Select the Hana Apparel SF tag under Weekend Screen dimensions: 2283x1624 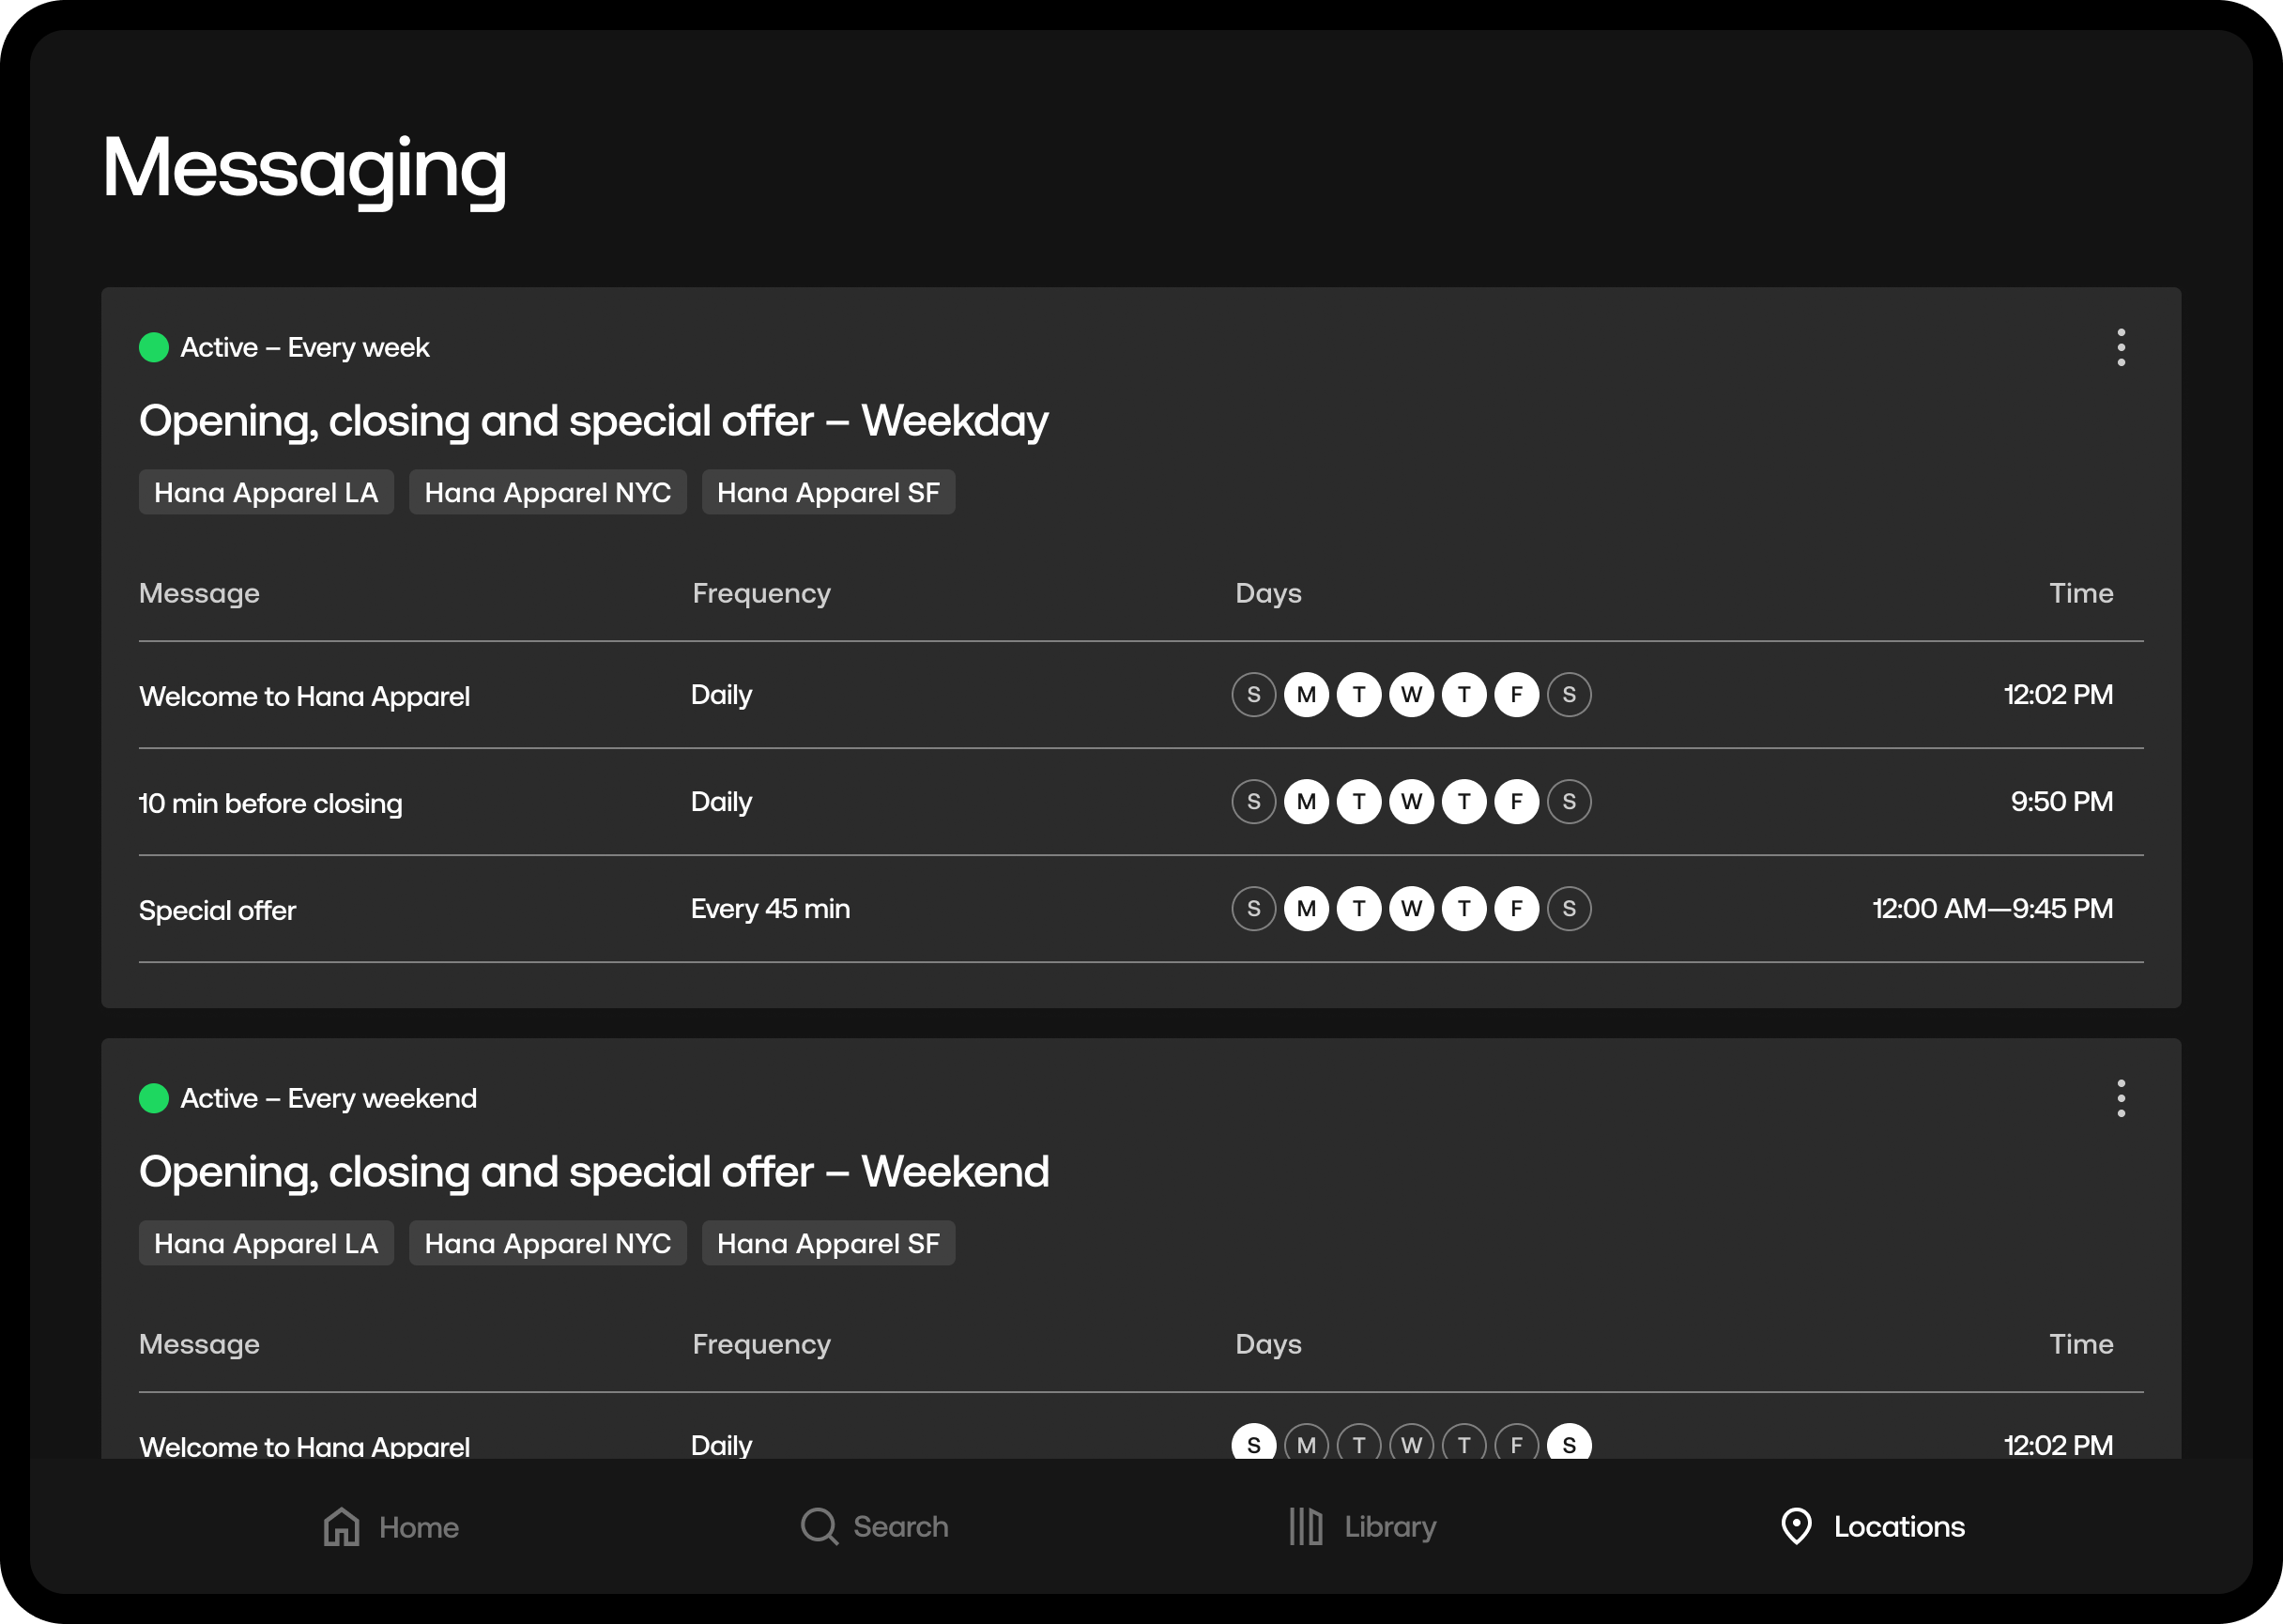[x=828, y=1243]
